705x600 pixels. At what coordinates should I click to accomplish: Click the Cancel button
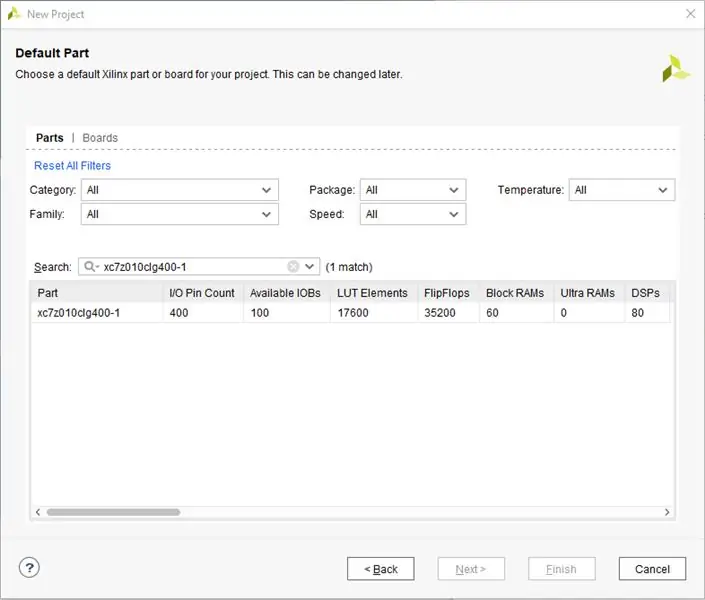[x=652, y=569]
